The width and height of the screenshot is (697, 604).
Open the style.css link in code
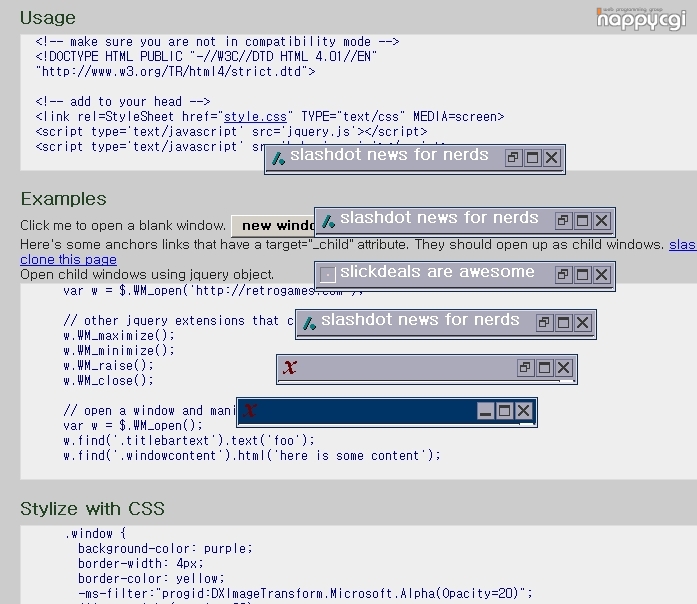click(x=255, y=117)
